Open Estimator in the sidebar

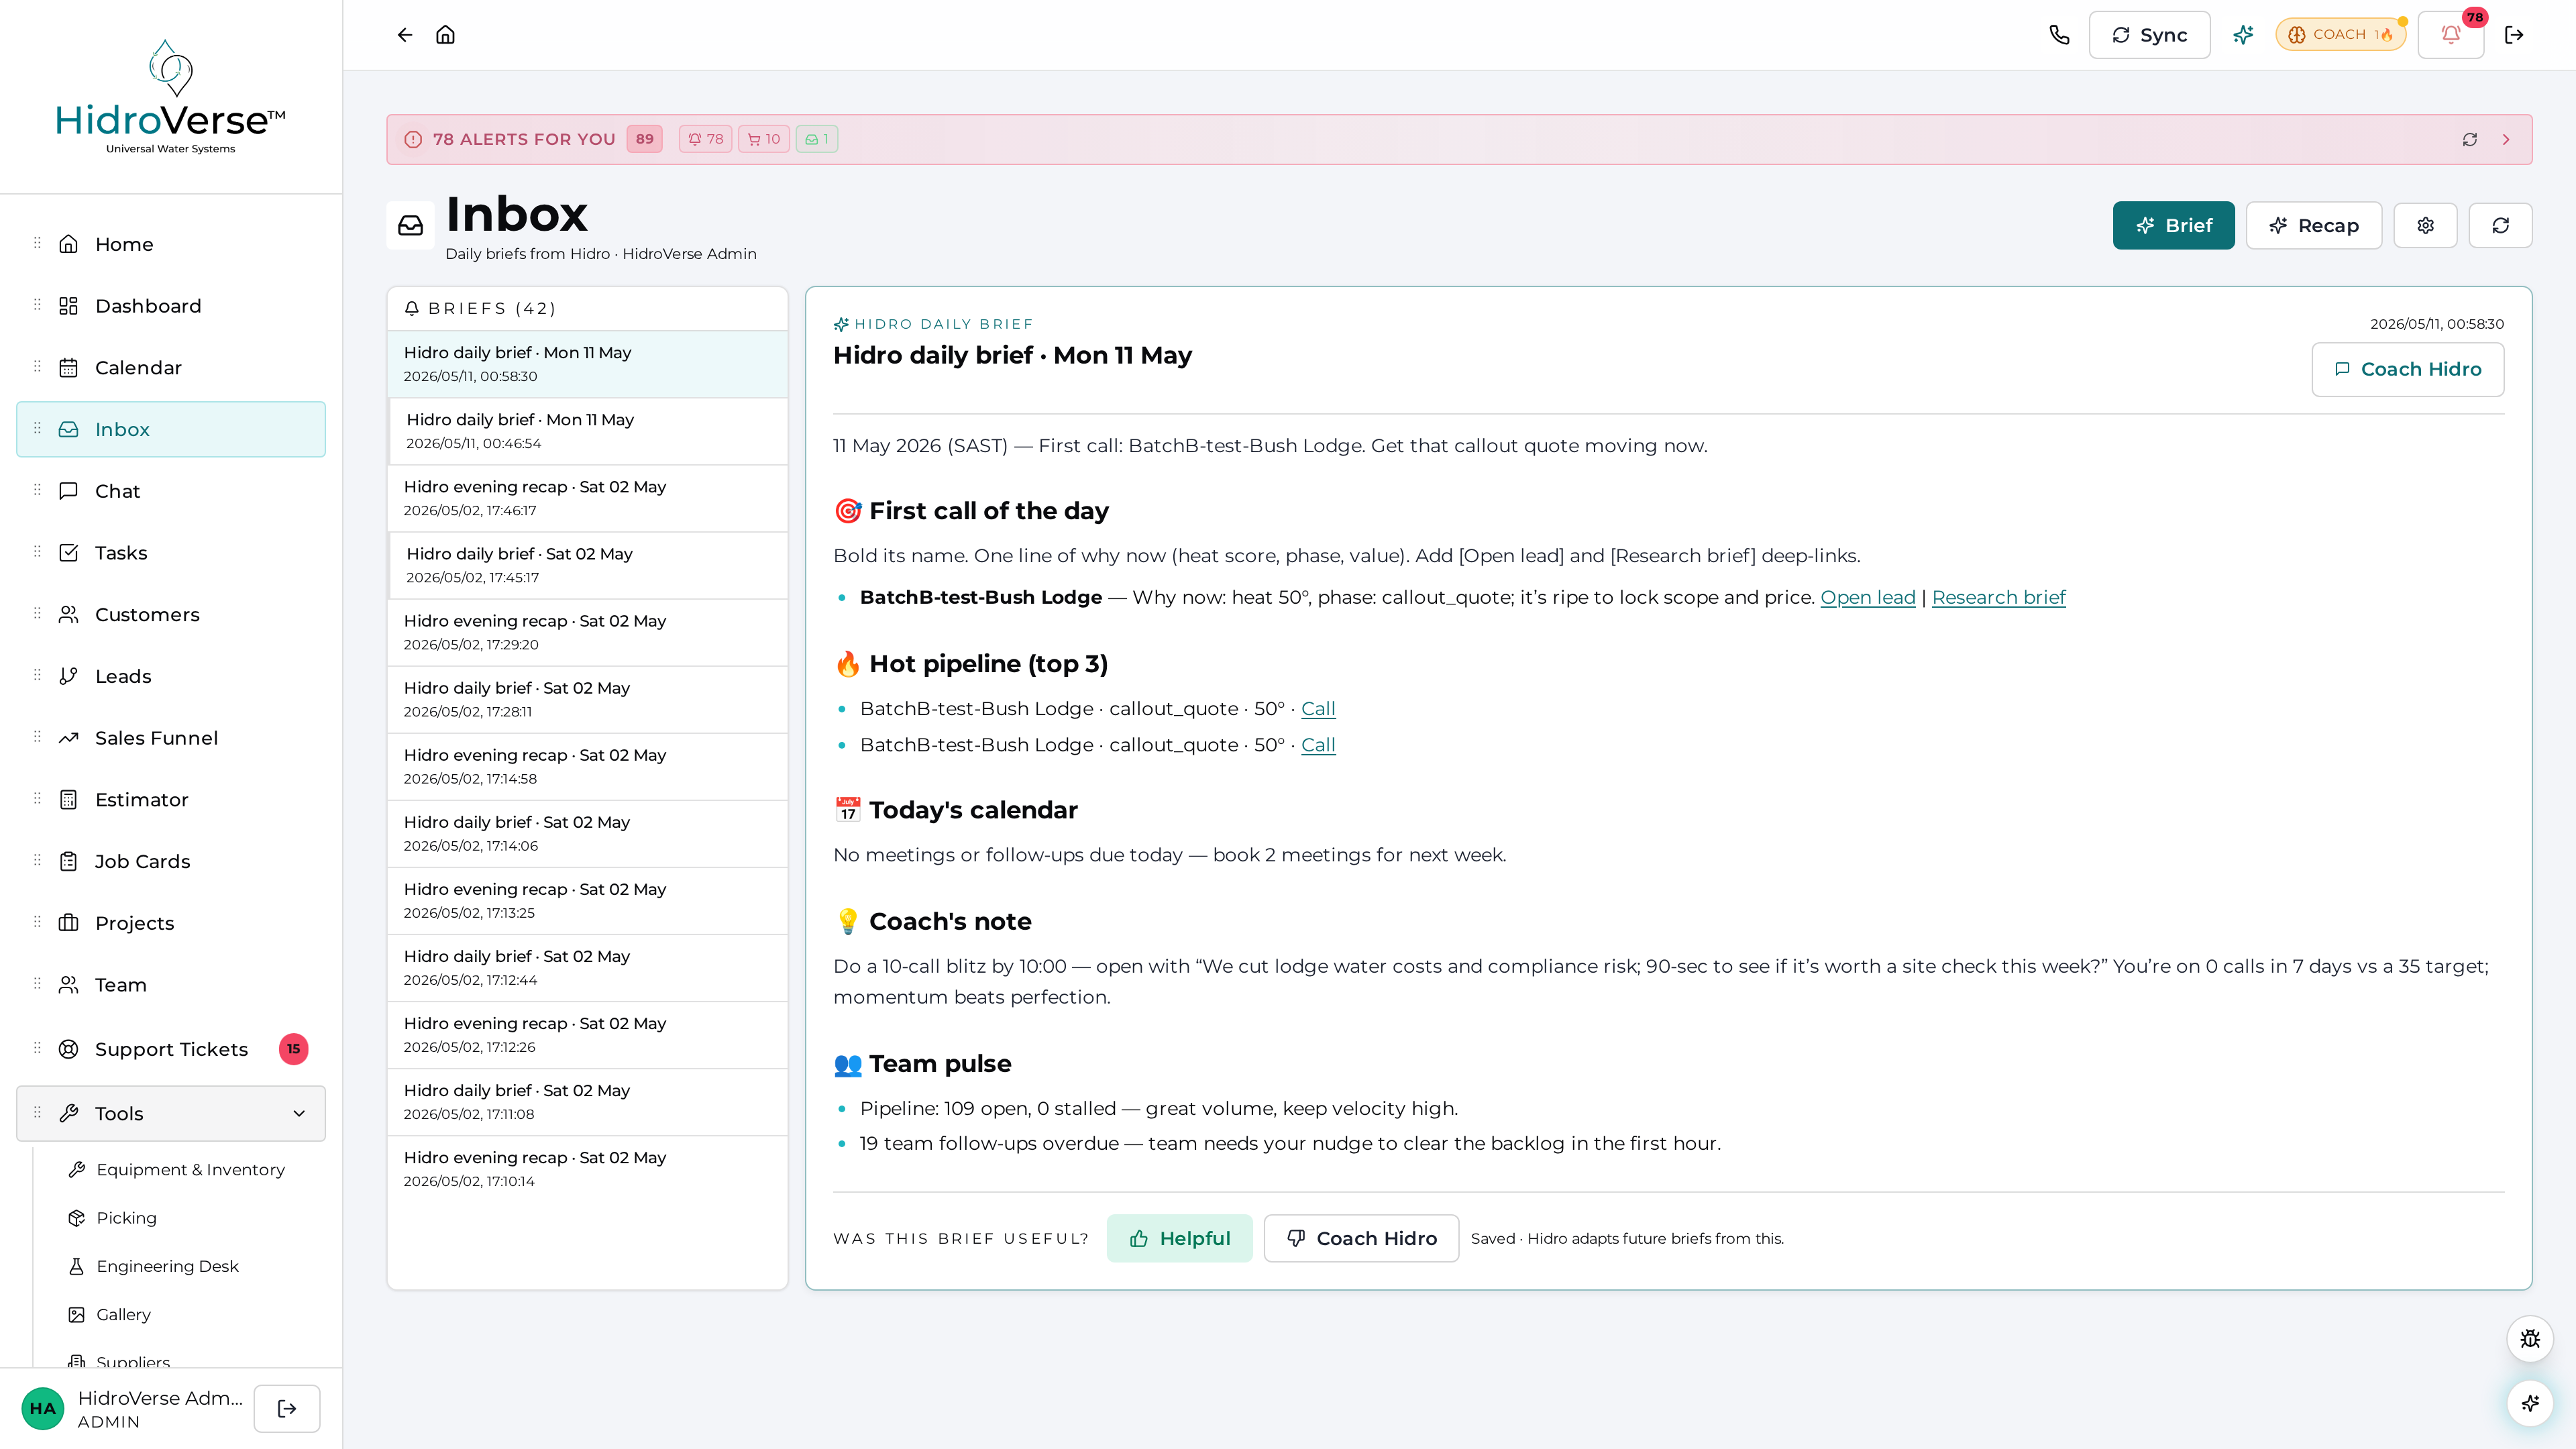(x=171, y=799)
